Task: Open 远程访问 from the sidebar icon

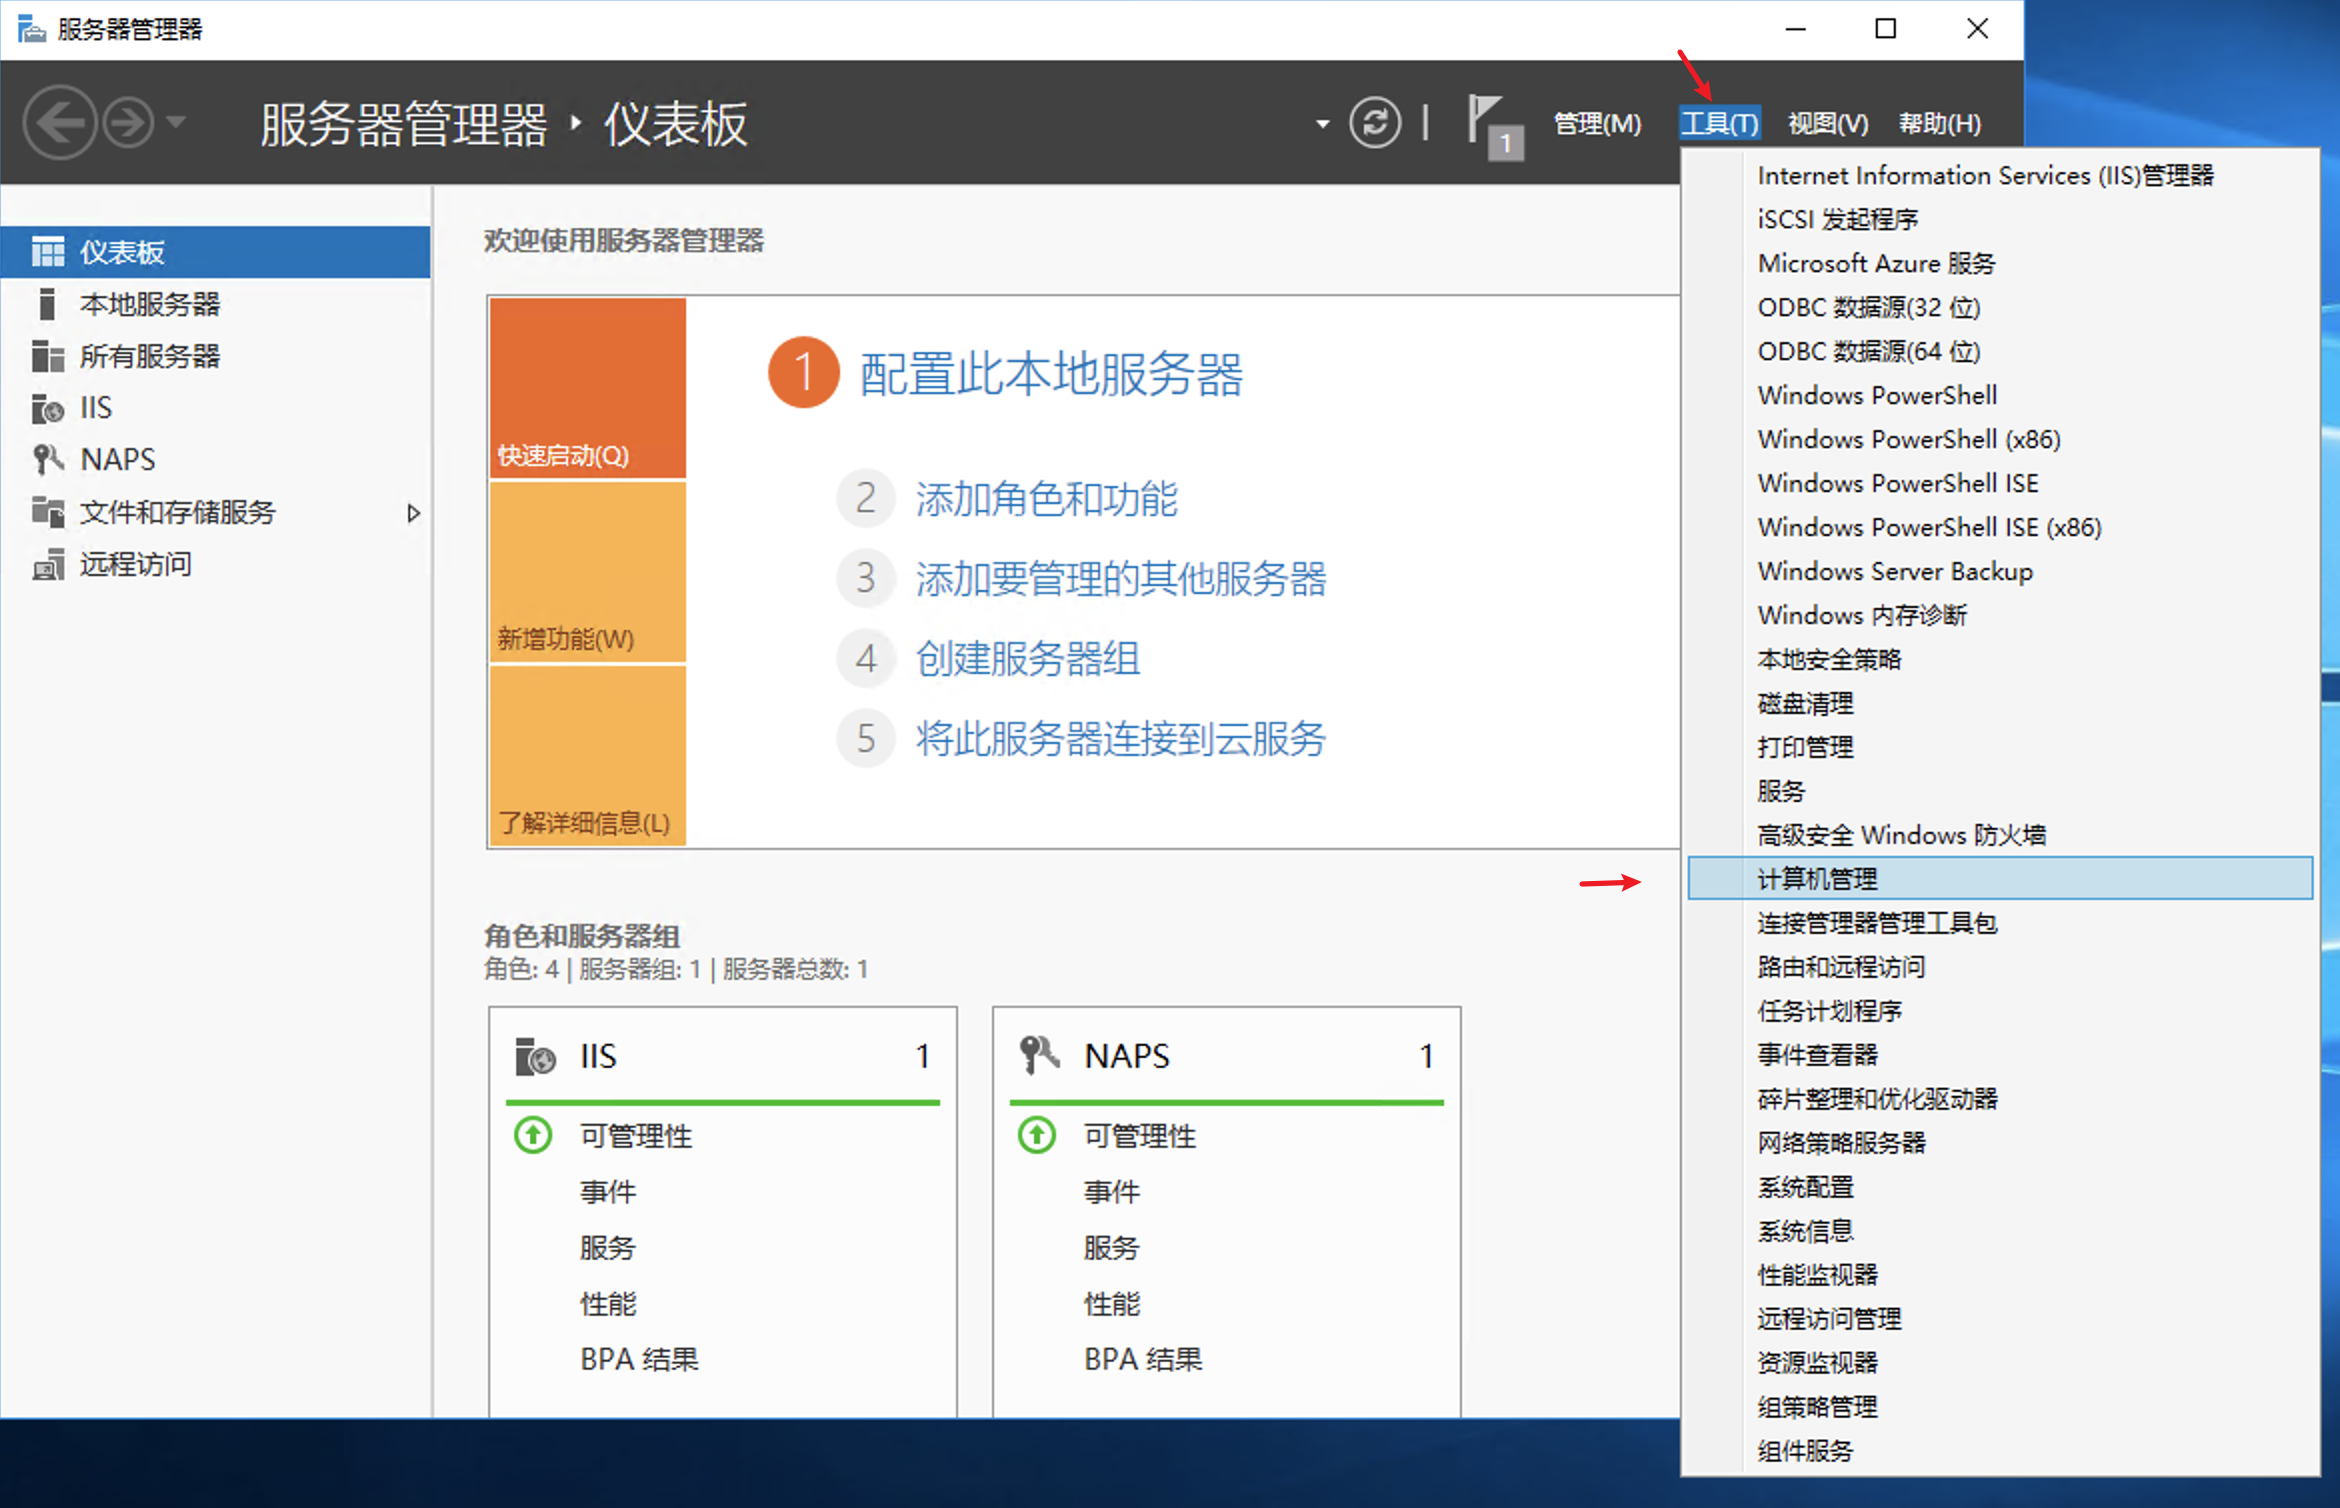Action: tap(46, 564)
